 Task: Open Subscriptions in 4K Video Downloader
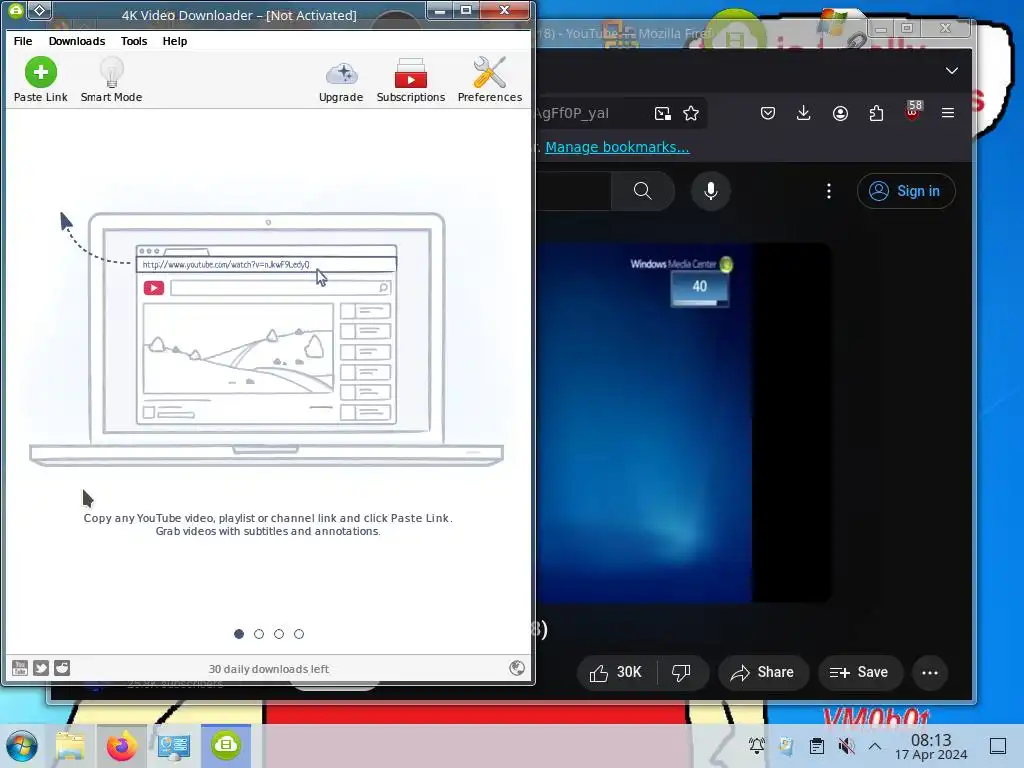point(411,80)
